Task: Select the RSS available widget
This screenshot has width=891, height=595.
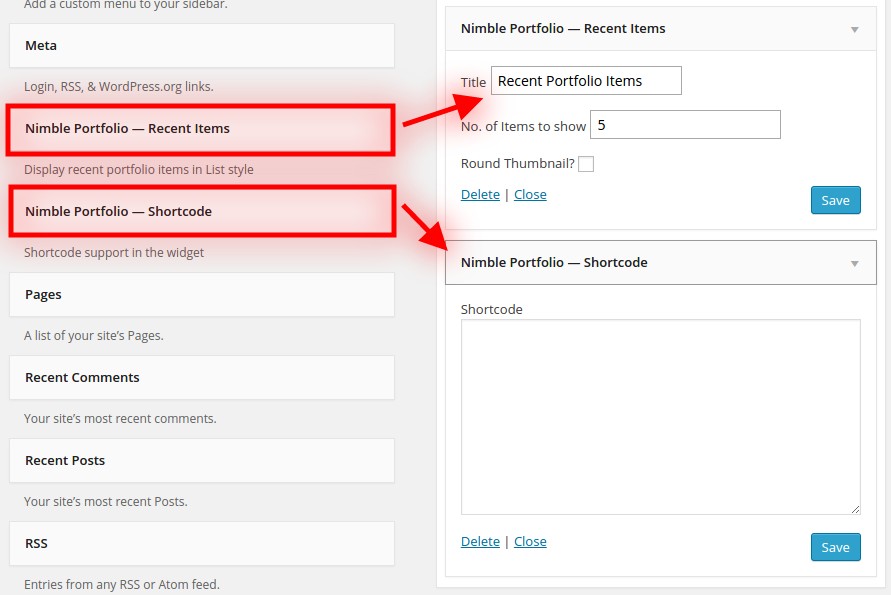Action: click(202, 543)
